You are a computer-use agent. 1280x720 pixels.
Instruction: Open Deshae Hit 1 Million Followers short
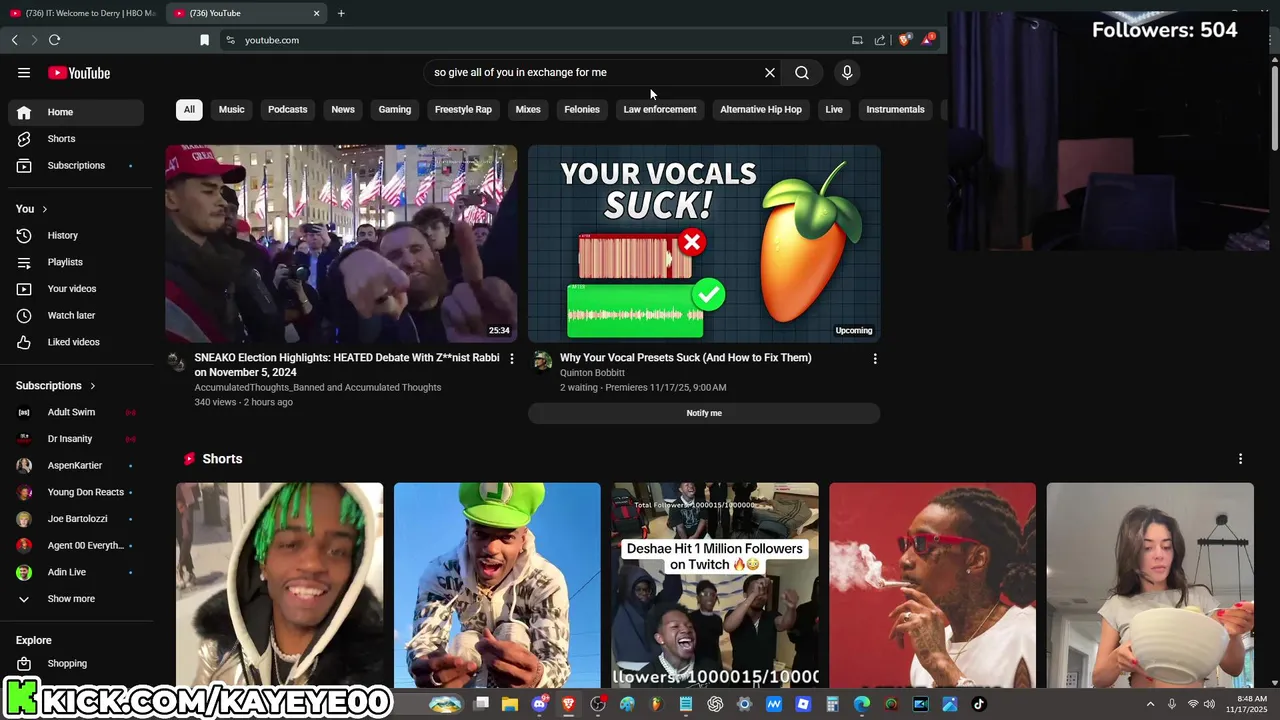tap(715, 585)
